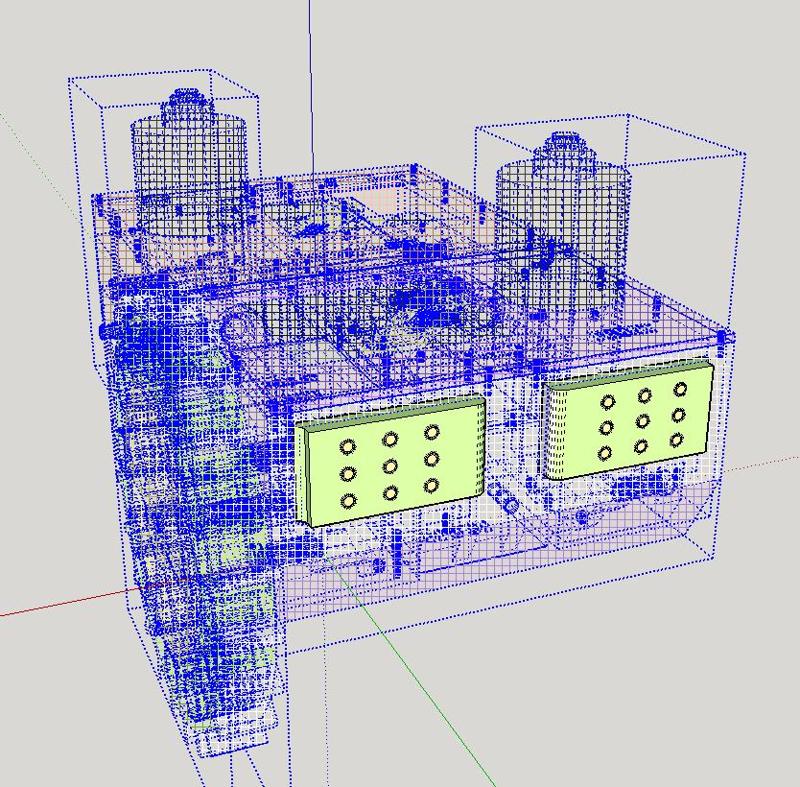Pick the tall left cylinder motor
The width and height of the screenshot is (800, 787).
click(x=190, y=163)
